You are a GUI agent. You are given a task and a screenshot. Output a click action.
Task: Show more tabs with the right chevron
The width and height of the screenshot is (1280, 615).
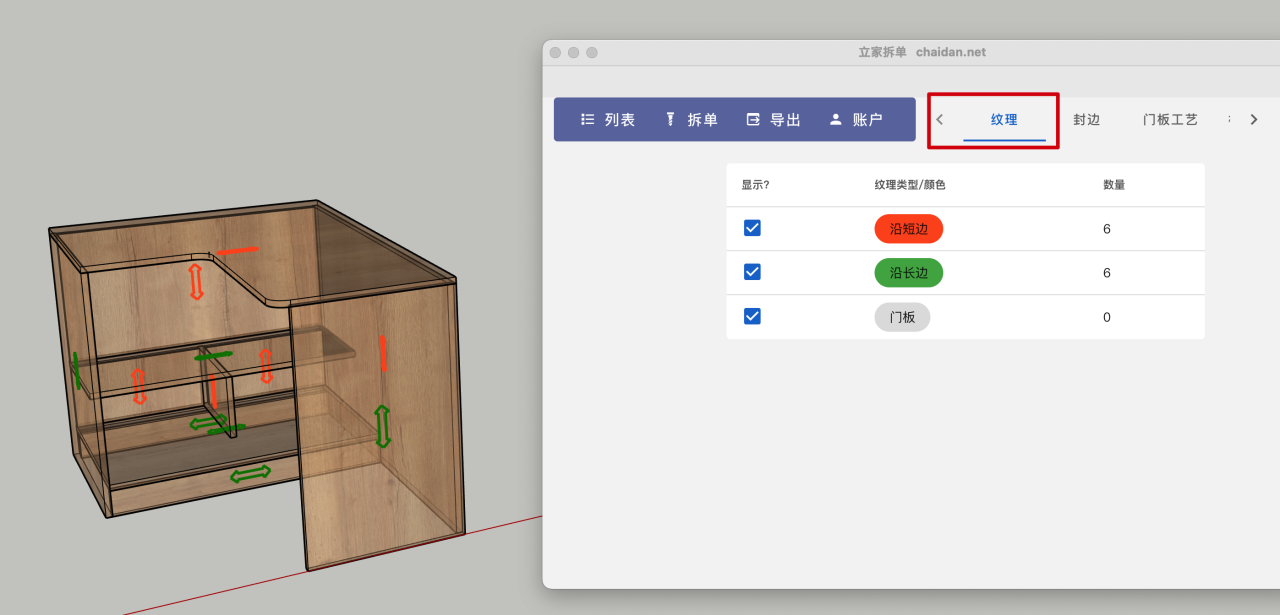[1254, 119]
